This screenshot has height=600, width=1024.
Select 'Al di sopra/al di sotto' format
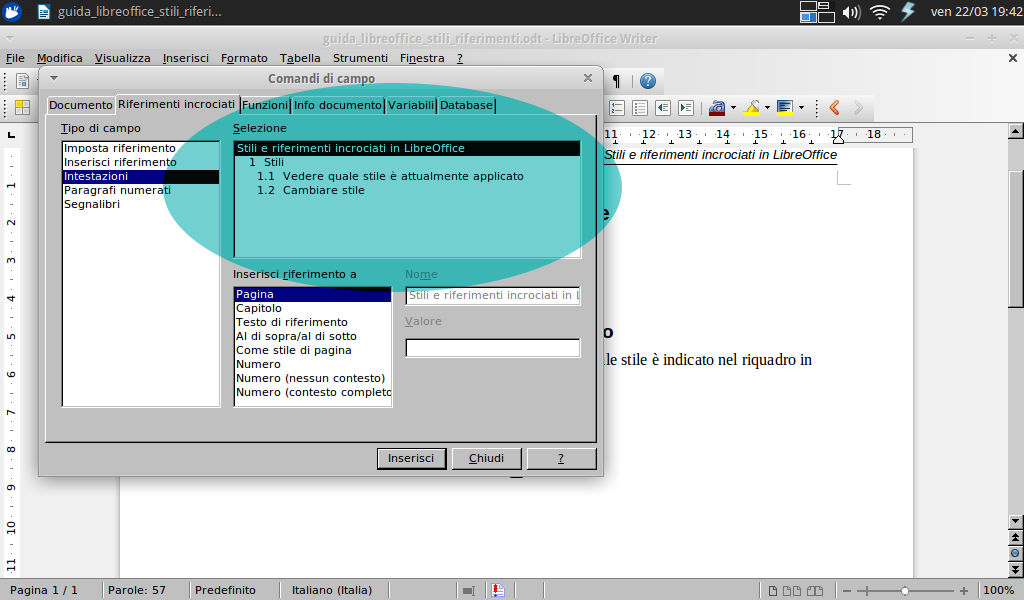click(313, 336)
